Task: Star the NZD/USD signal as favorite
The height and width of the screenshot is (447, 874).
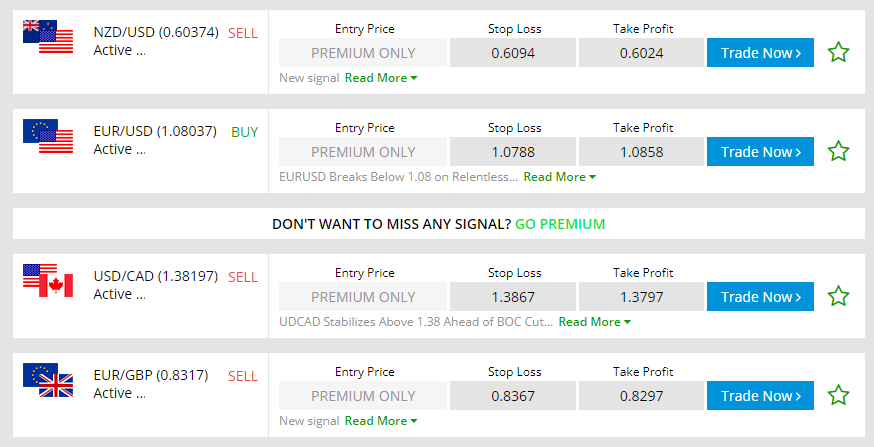Action: point(838,52)
